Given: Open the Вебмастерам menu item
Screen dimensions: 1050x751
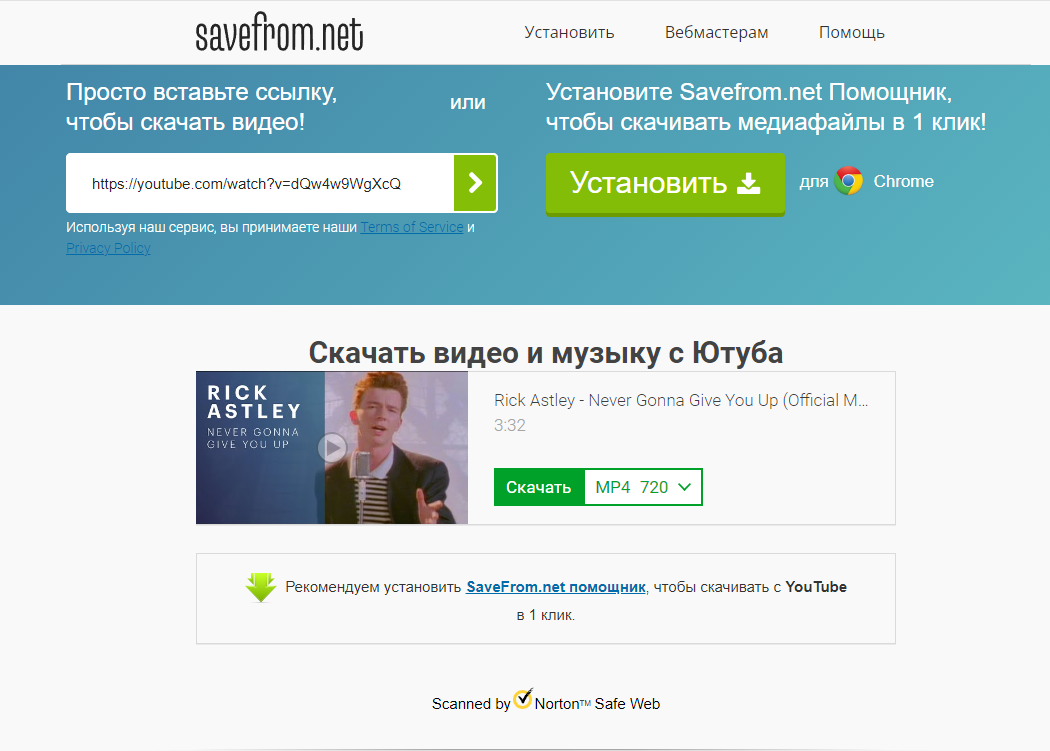Looking at the screenshot, I should (717, 32).
